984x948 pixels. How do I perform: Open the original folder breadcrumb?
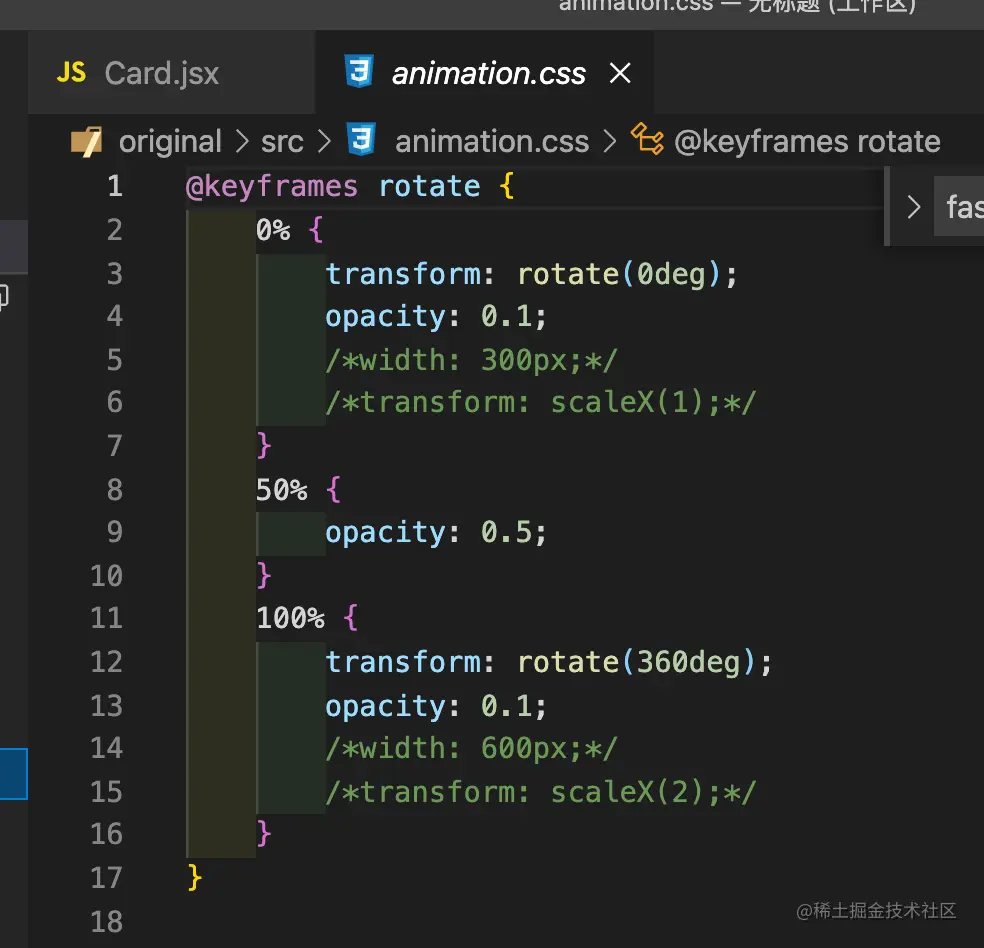point(170,142)
